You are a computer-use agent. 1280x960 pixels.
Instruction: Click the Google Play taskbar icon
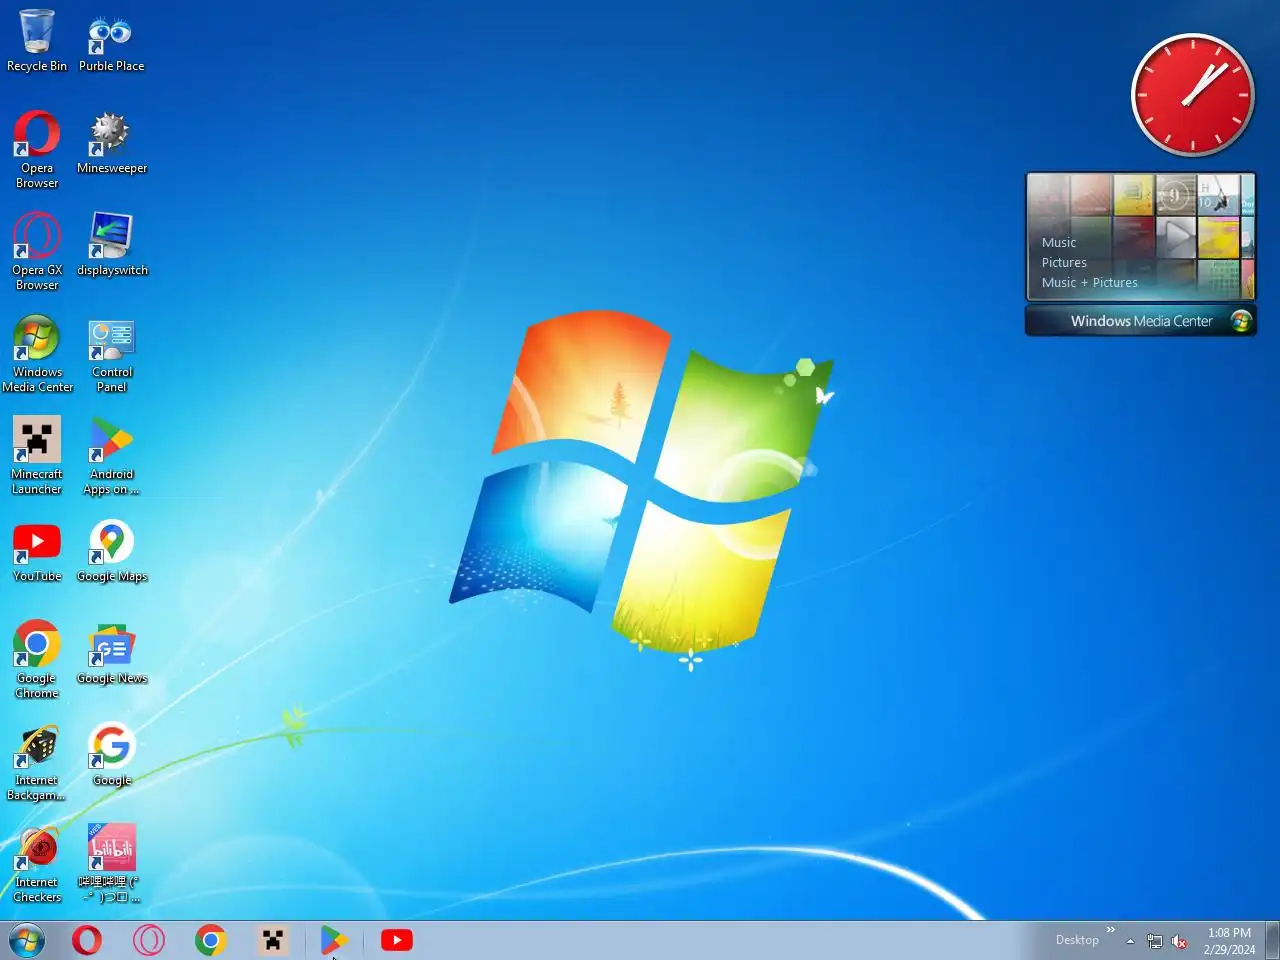click(334, 940)
